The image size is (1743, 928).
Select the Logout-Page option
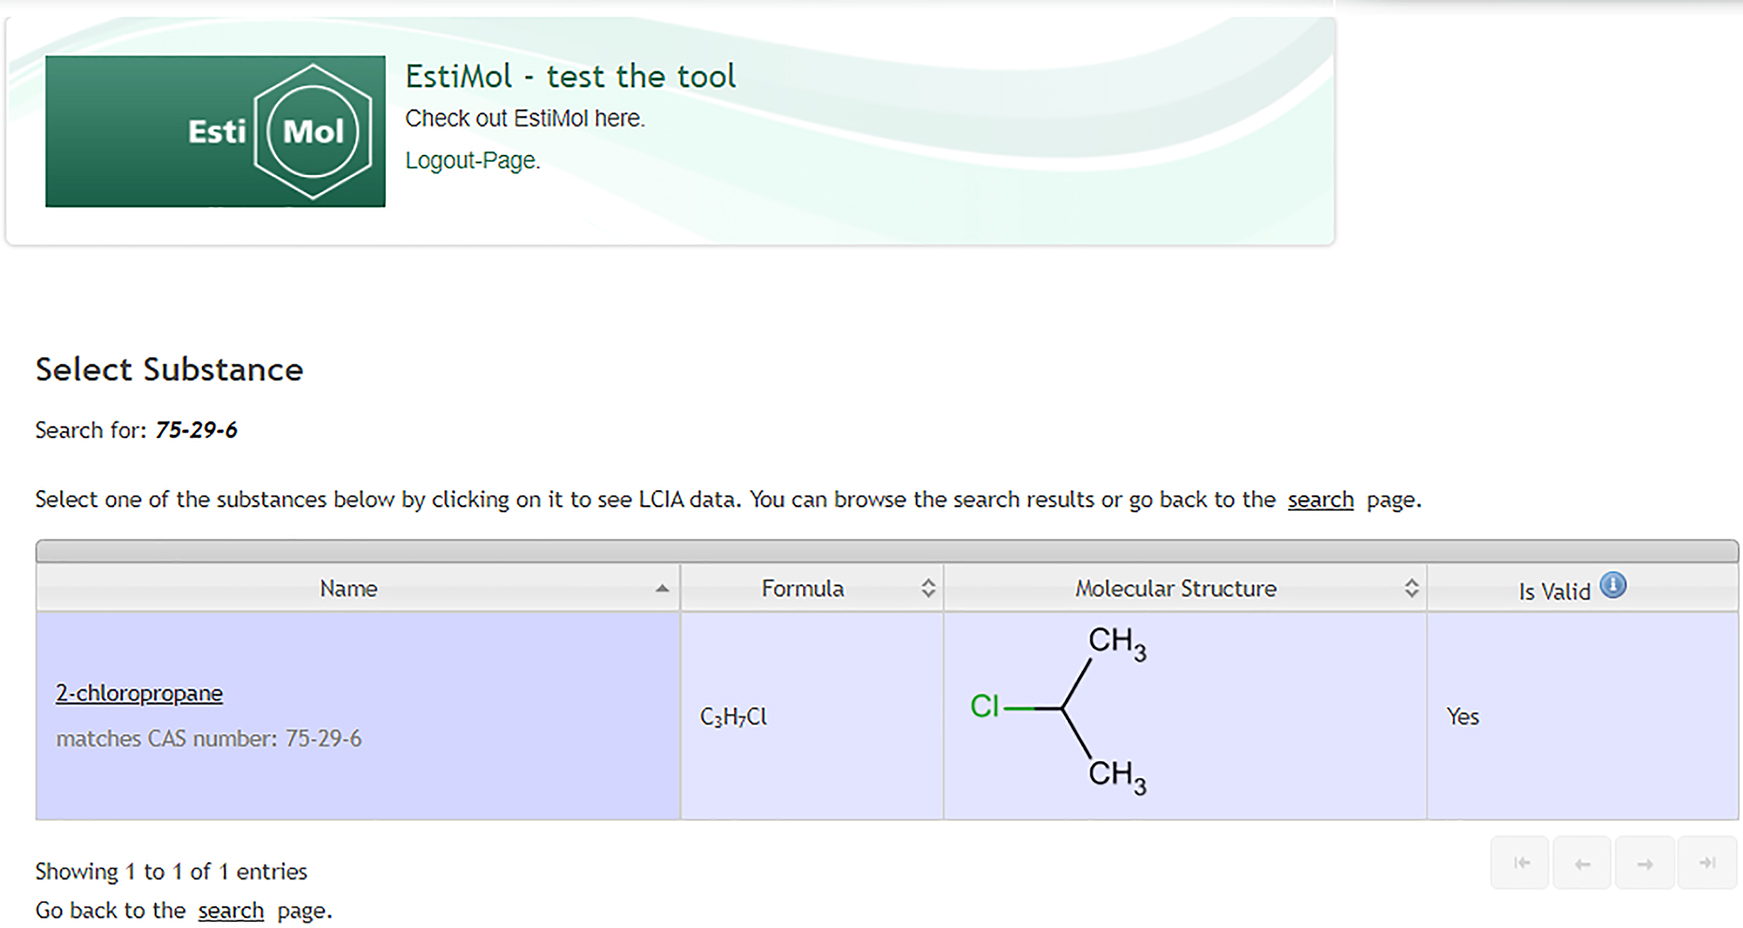[471, 160]
